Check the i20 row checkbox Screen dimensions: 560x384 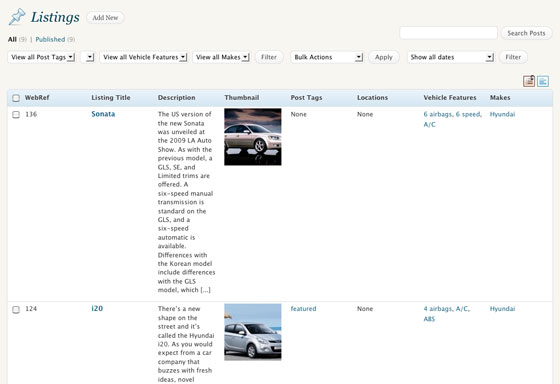point(16,309)
